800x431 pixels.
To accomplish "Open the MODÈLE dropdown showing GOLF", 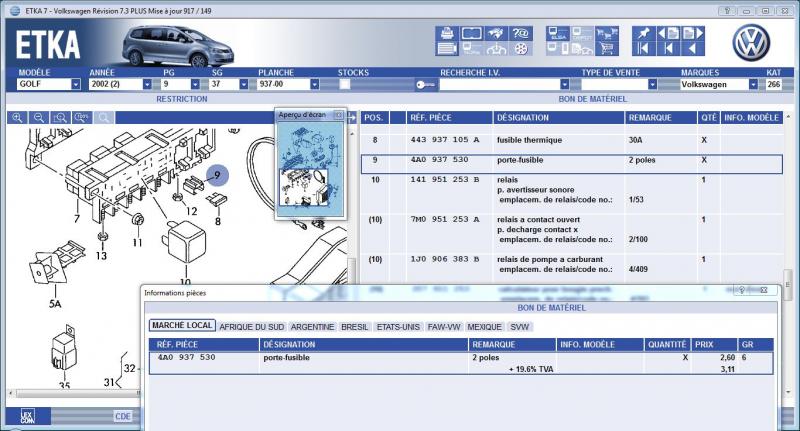I will (76, 84).
